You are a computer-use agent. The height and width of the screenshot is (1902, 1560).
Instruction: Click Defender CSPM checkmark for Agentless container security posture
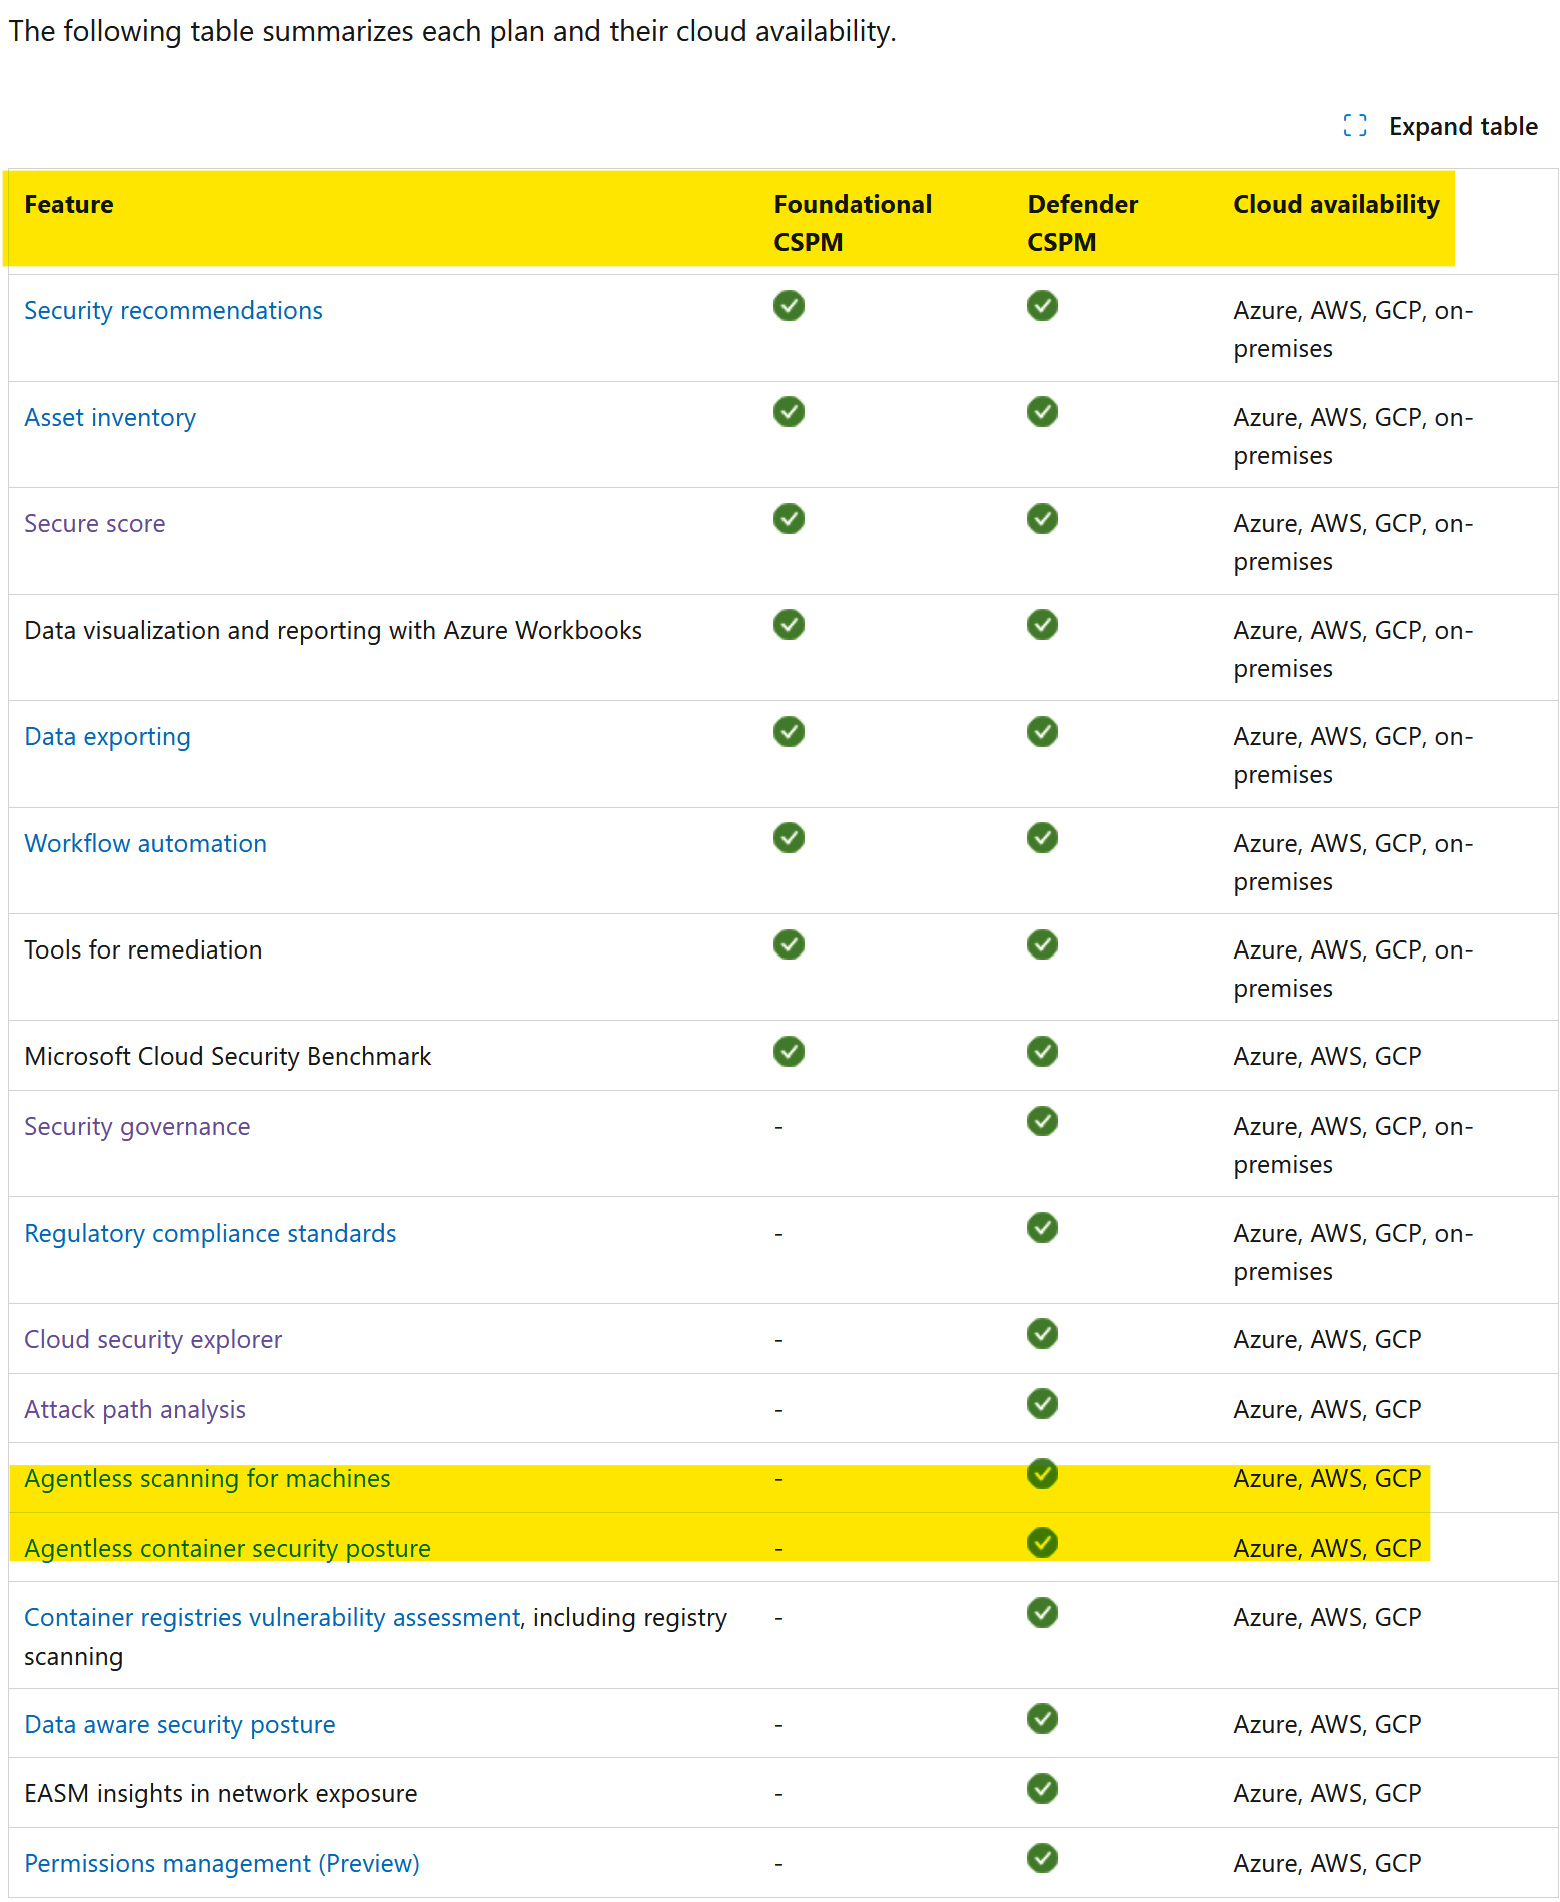1042,1543
